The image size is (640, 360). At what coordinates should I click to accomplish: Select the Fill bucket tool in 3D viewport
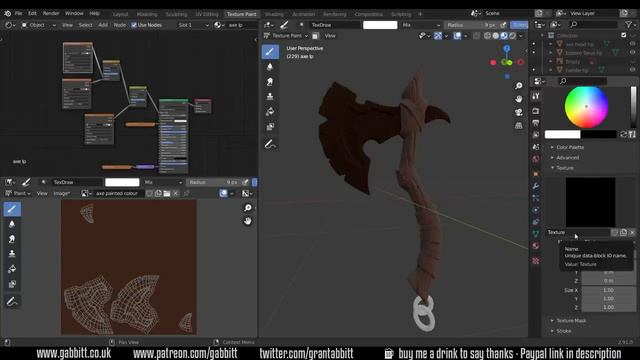click(x=270, y=111)
